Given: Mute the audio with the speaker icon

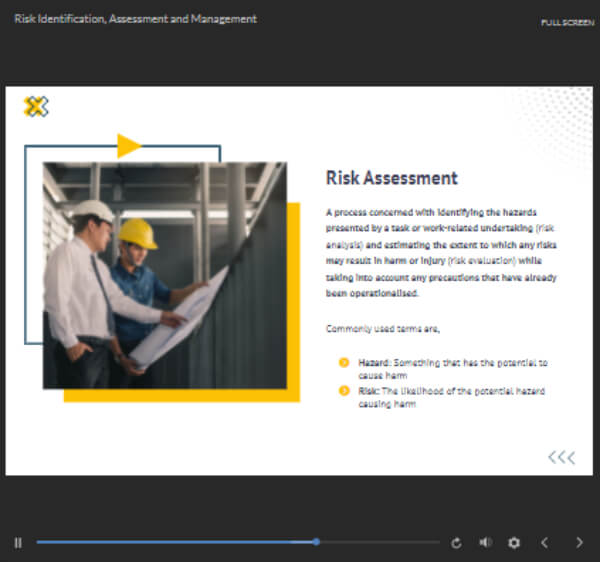Looking at the screenshot, I should tap(485, 542).
